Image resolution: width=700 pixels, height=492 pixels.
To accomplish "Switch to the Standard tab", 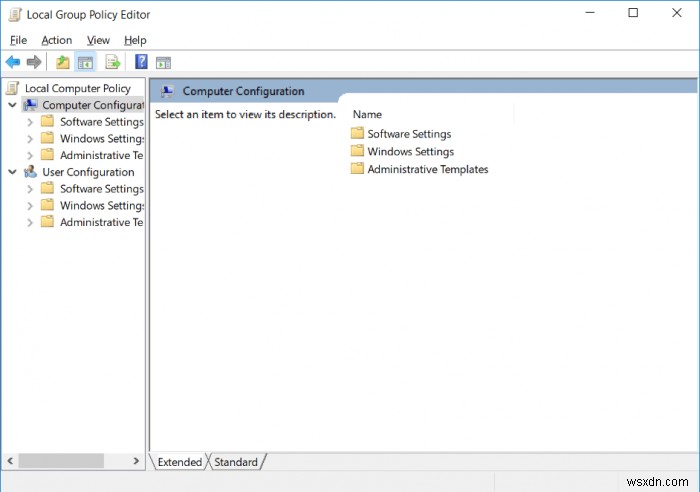I will pos(236,462).
